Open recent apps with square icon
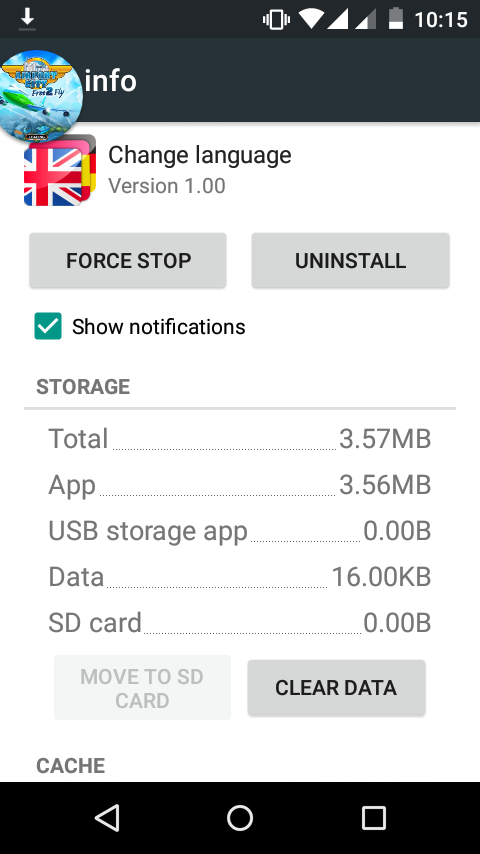The image size is (480, 854). [374, 818]
